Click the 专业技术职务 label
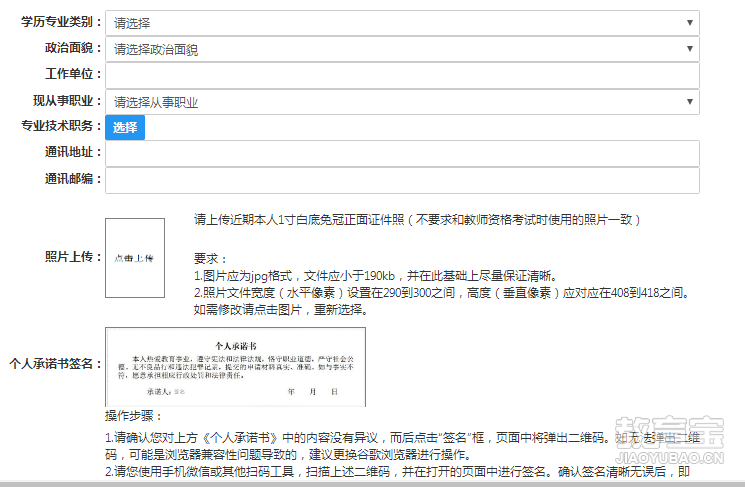745x487 pixels. click(x=61, y=126)
